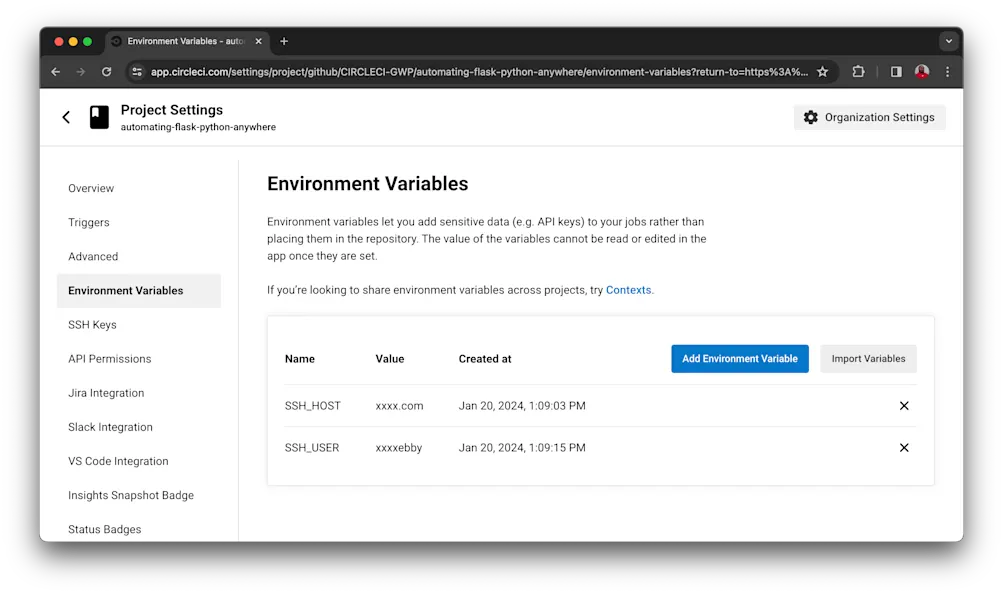
Task: Bookmark this page via the star icon
Action: tap(822, 71)
